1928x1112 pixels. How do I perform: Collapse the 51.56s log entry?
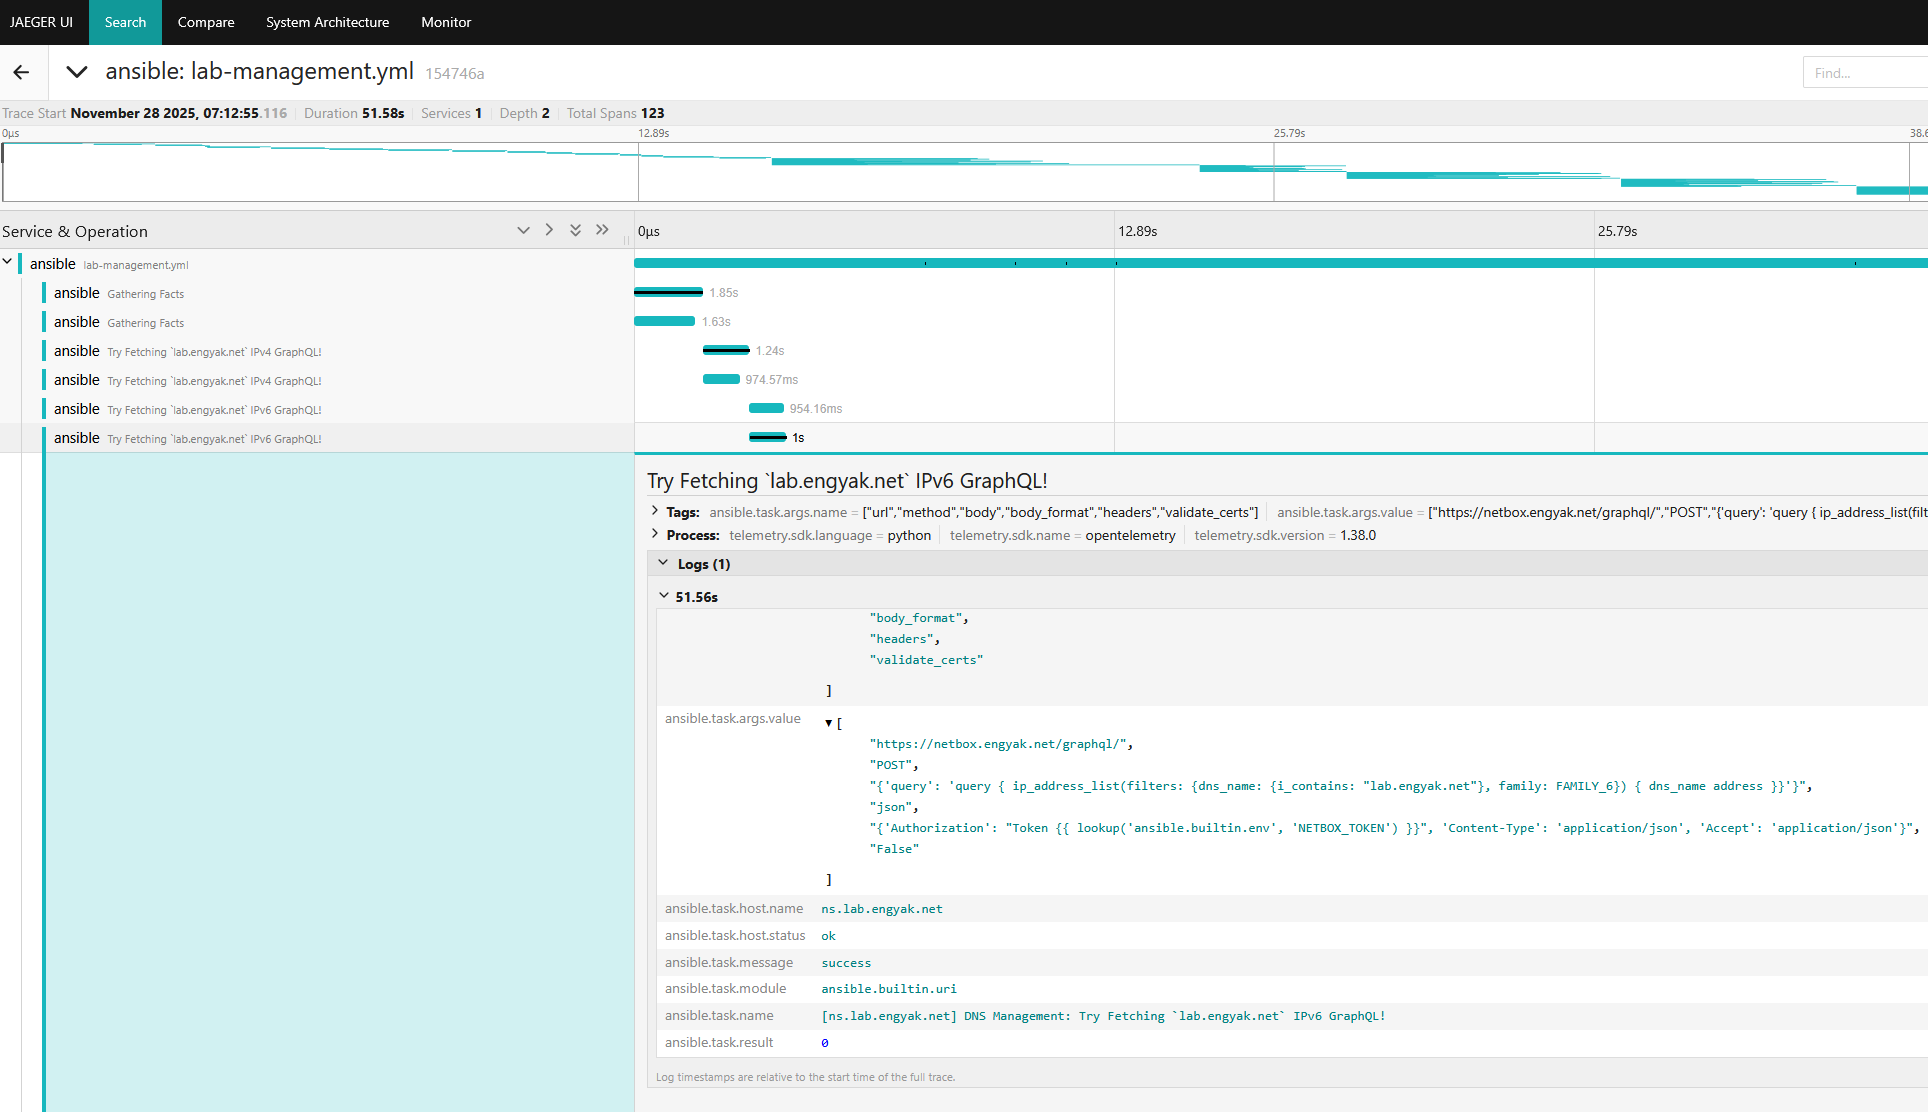[664, 596]
